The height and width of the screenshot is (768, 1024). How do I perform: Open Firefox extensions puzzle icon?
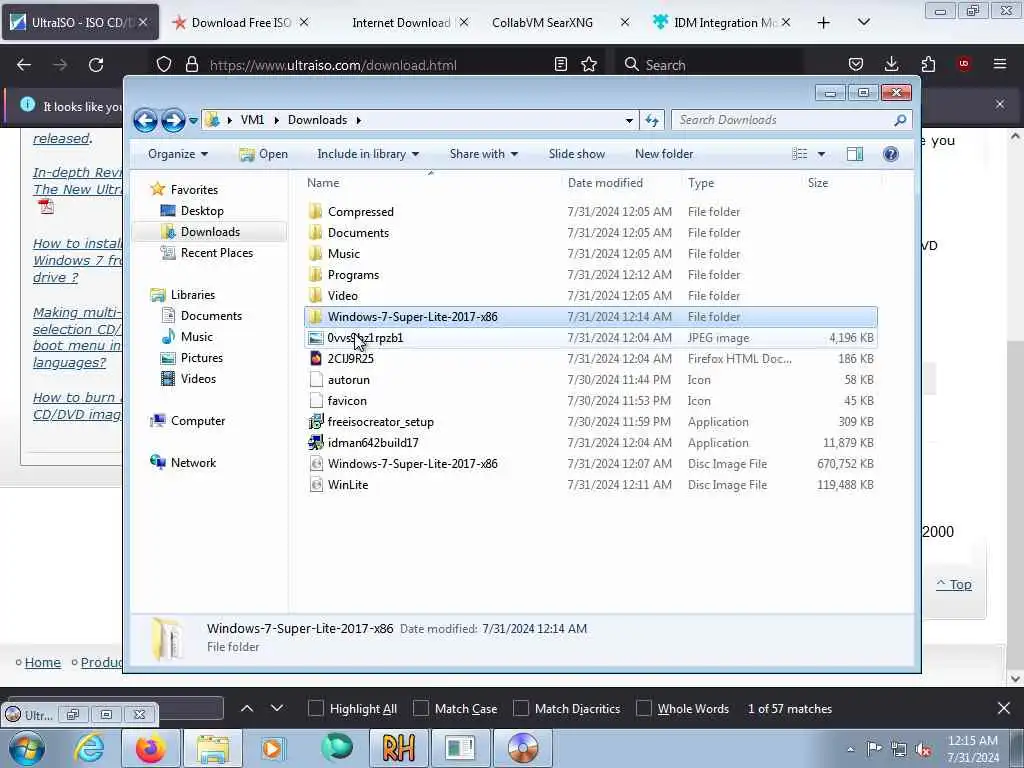click(928, 64)
